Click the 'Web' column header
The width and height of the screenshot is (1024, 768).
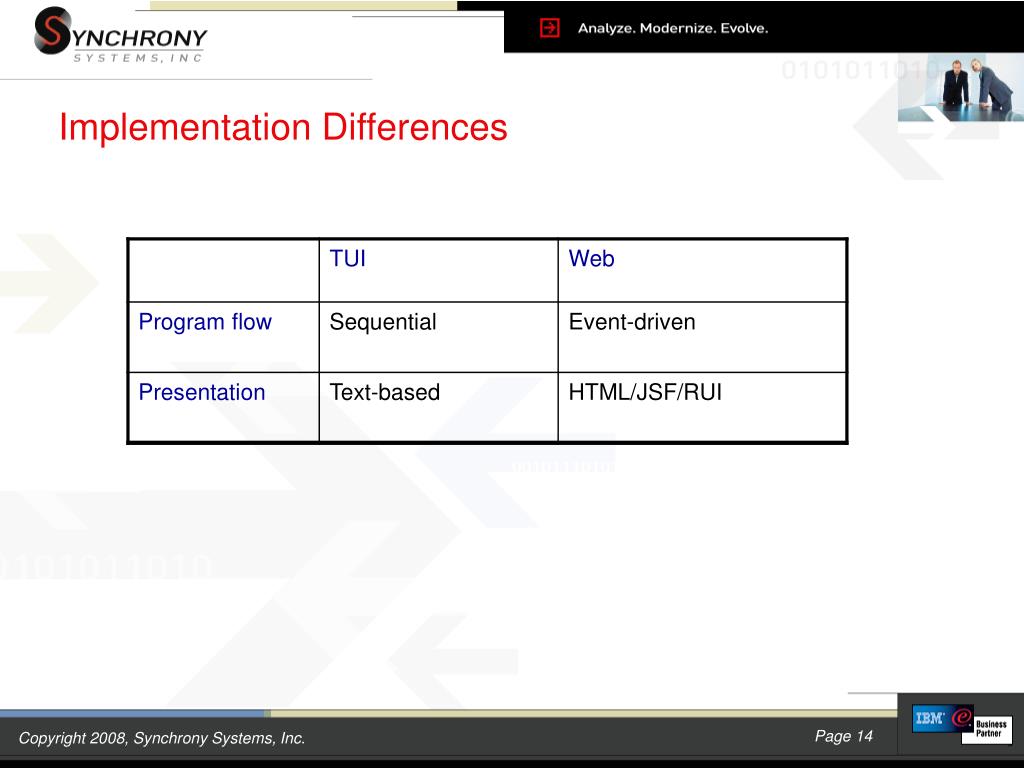pos(591,259)
